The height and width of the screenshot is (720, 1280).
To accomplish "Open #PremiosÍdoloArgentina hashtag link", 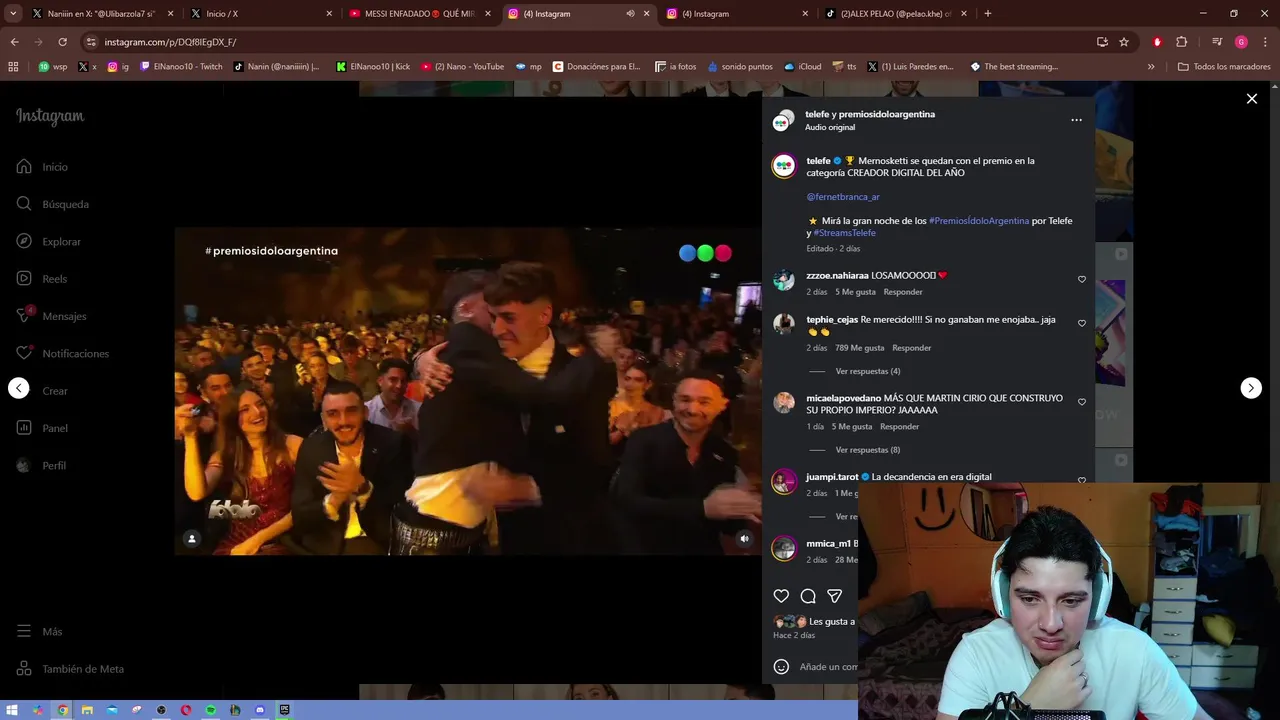I will click(x=978, y=221).
